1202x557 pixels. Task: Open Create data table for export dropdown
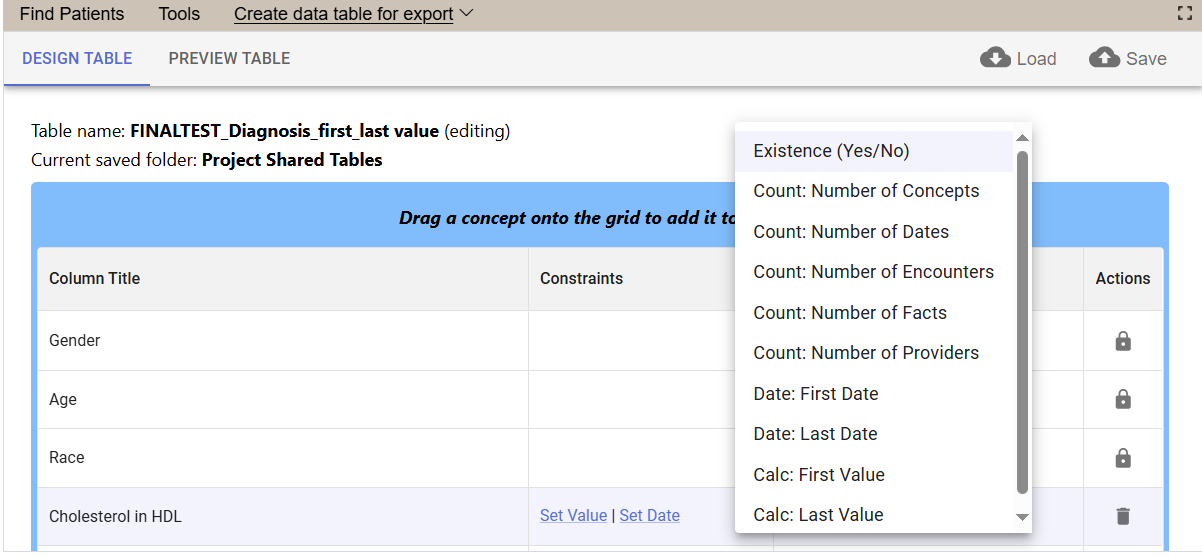[353, 14]
